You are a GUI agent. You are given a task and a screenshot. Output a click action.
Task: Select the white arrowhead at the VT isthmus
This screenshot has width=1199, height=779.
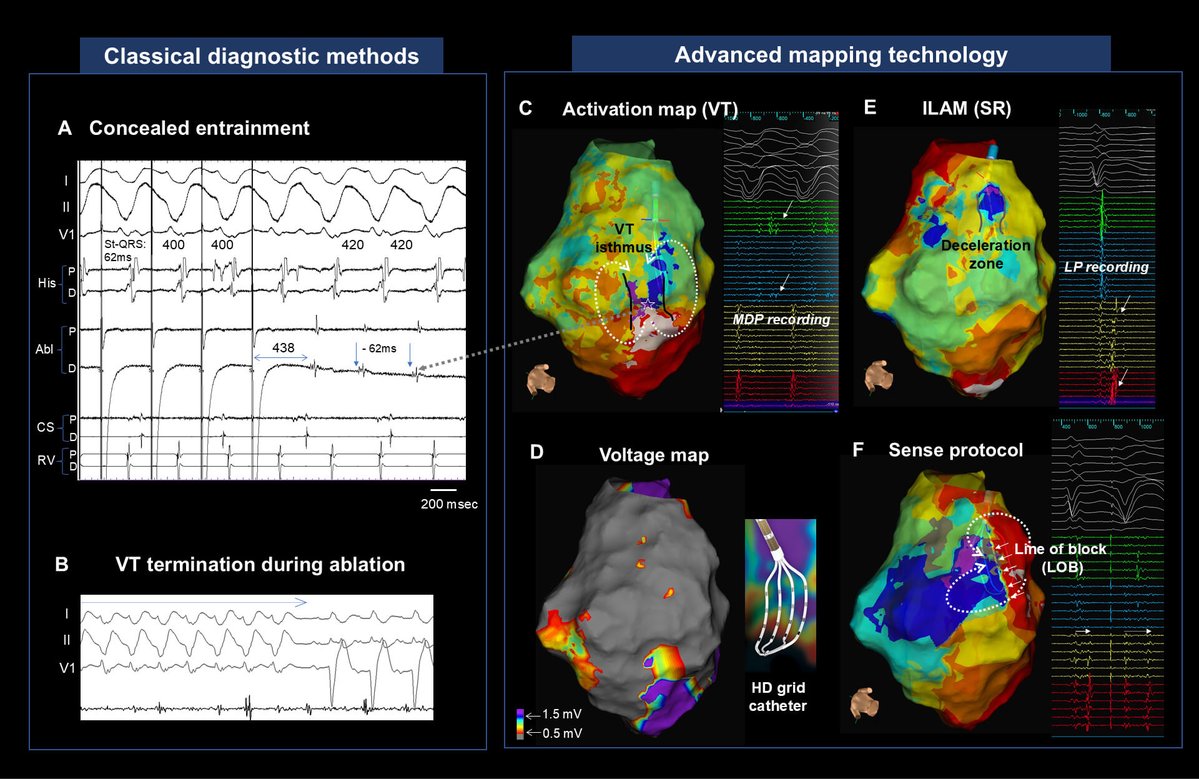click(x=625, y=266)
